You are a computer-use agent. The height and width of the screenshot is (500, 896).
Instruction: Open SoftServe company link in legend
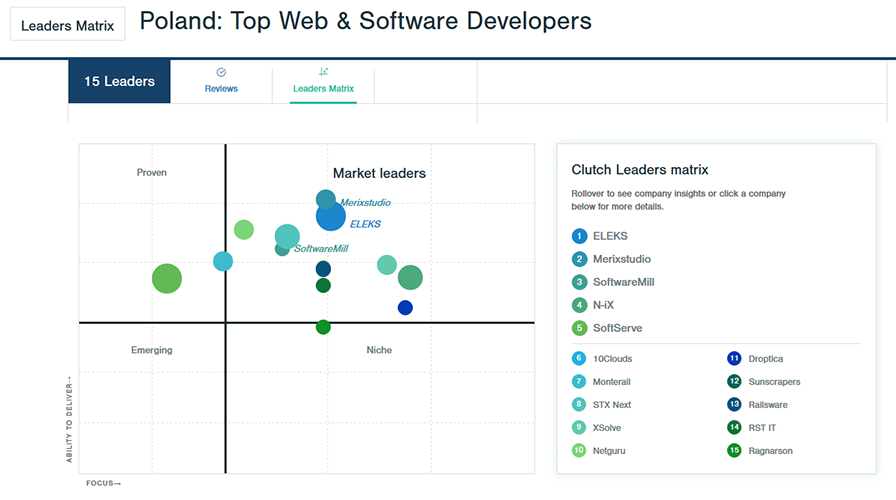click(x=617, y=328)
